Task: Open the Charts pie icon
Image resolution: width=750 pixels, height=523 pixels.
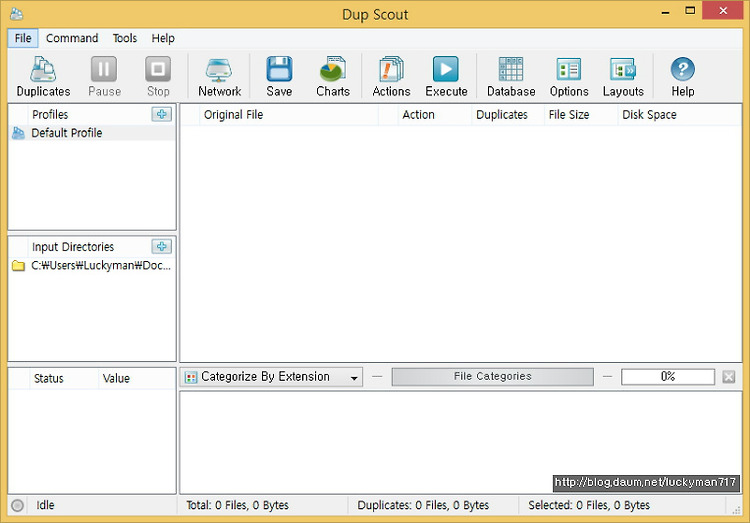Action: tap(332, 69)
